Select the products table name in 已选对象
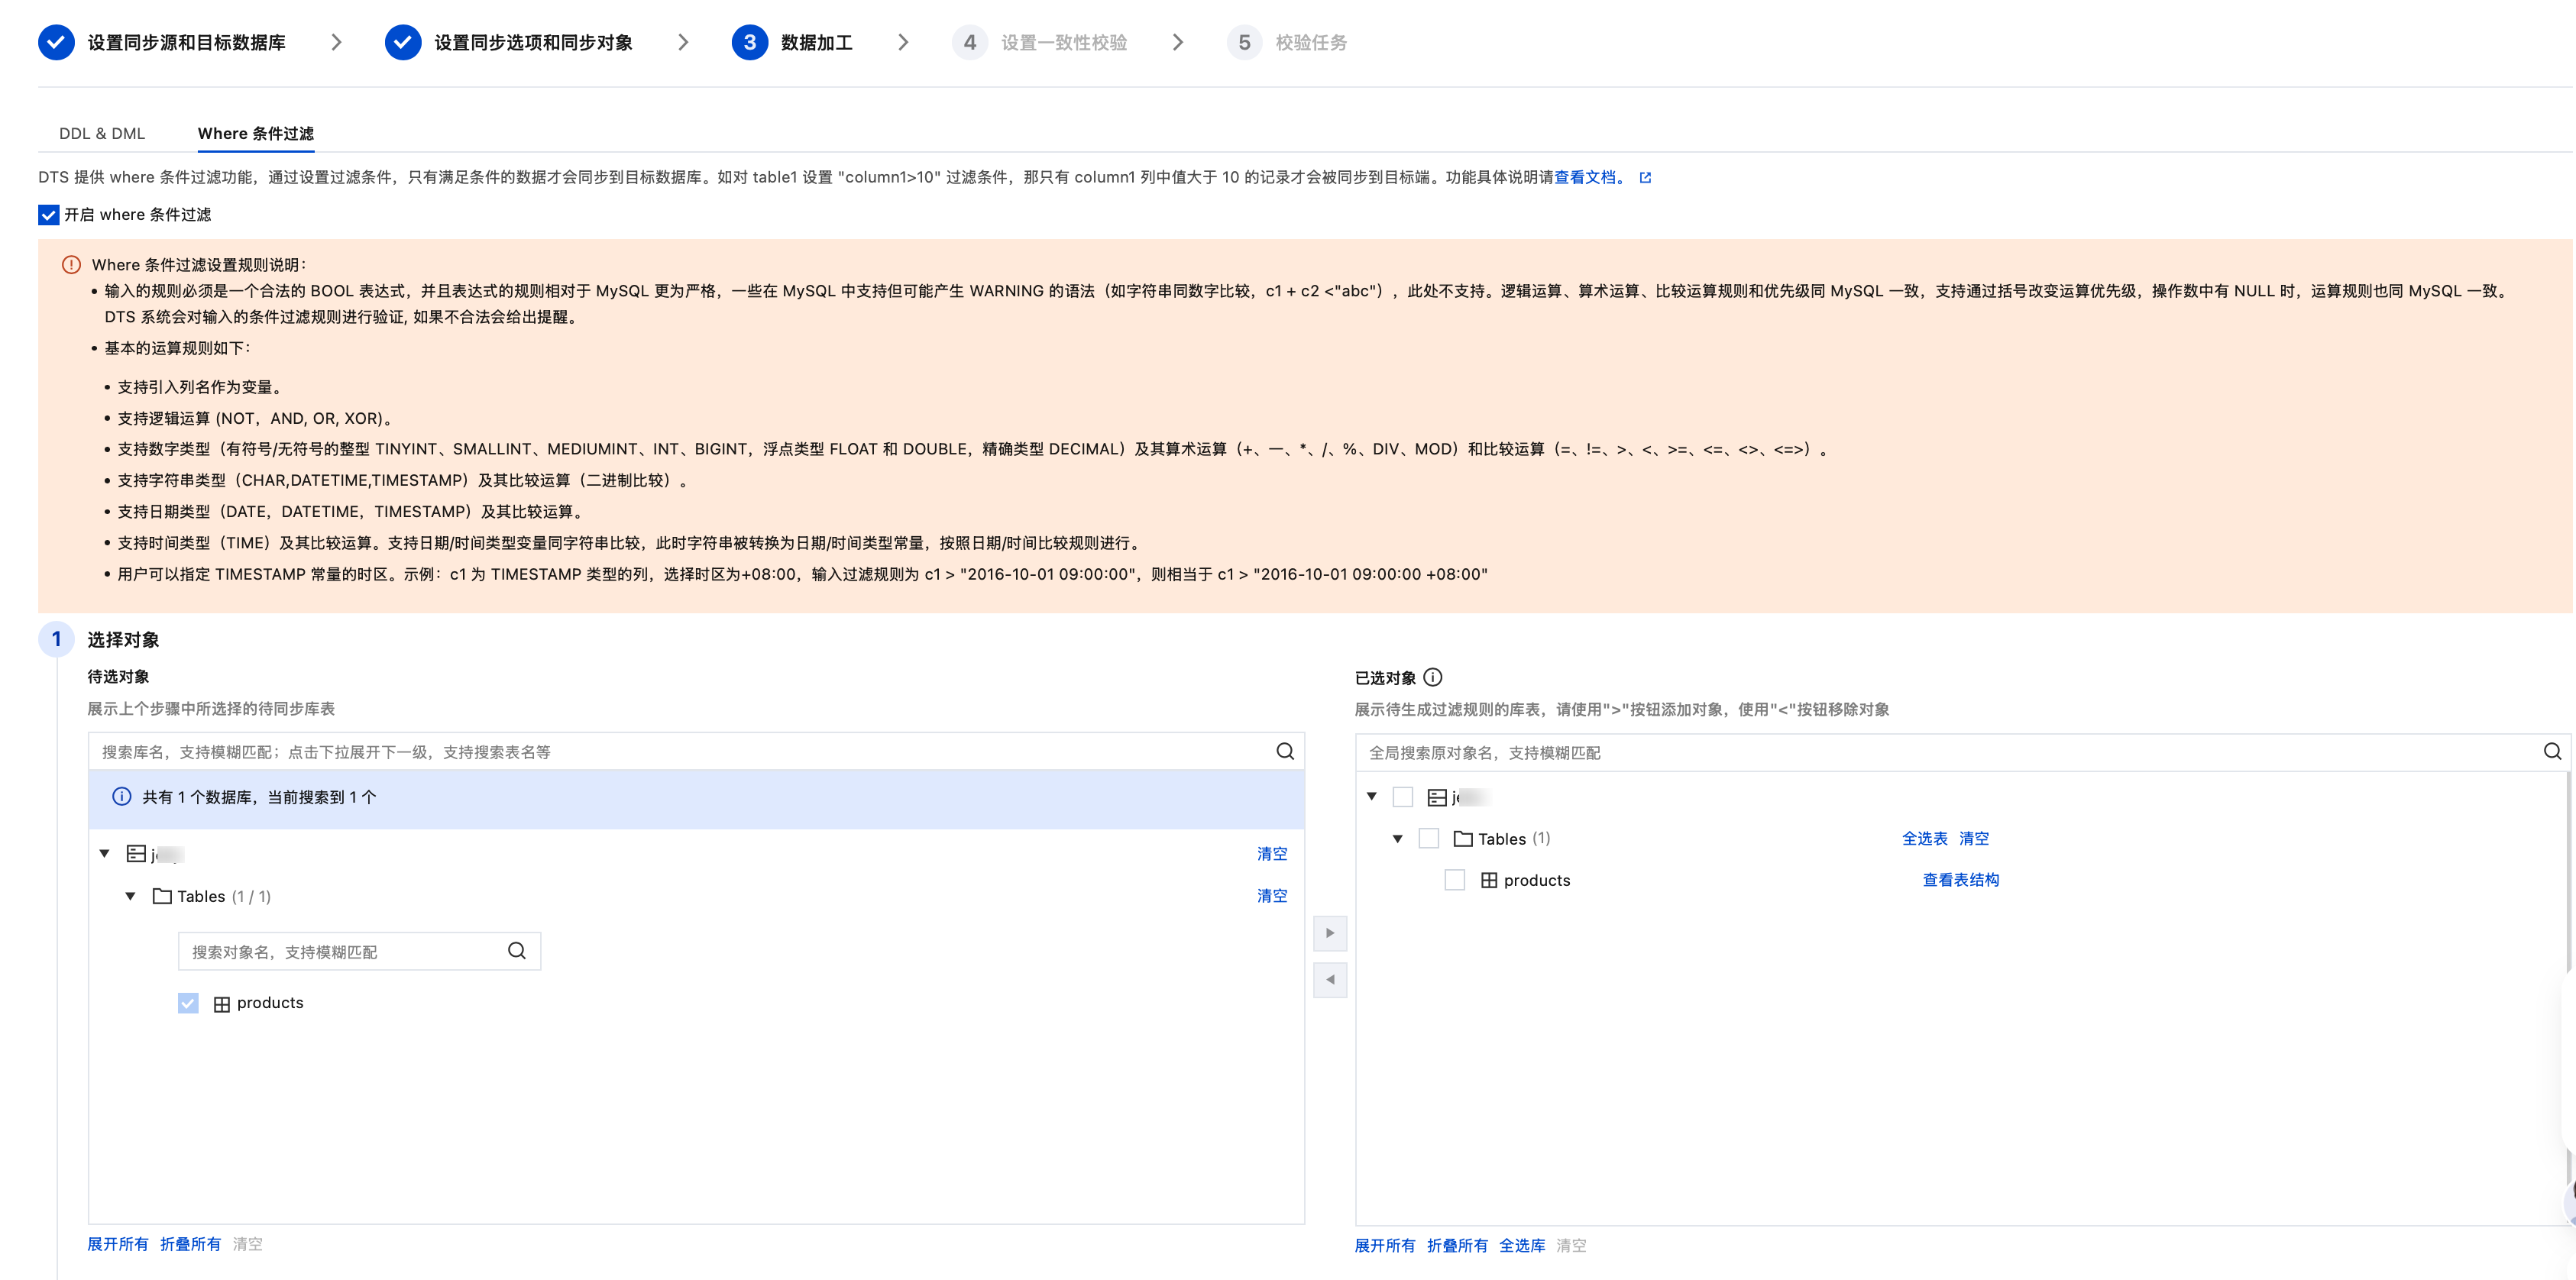The width and height of the screenshot is (2576, 1280). (1537, 881)
